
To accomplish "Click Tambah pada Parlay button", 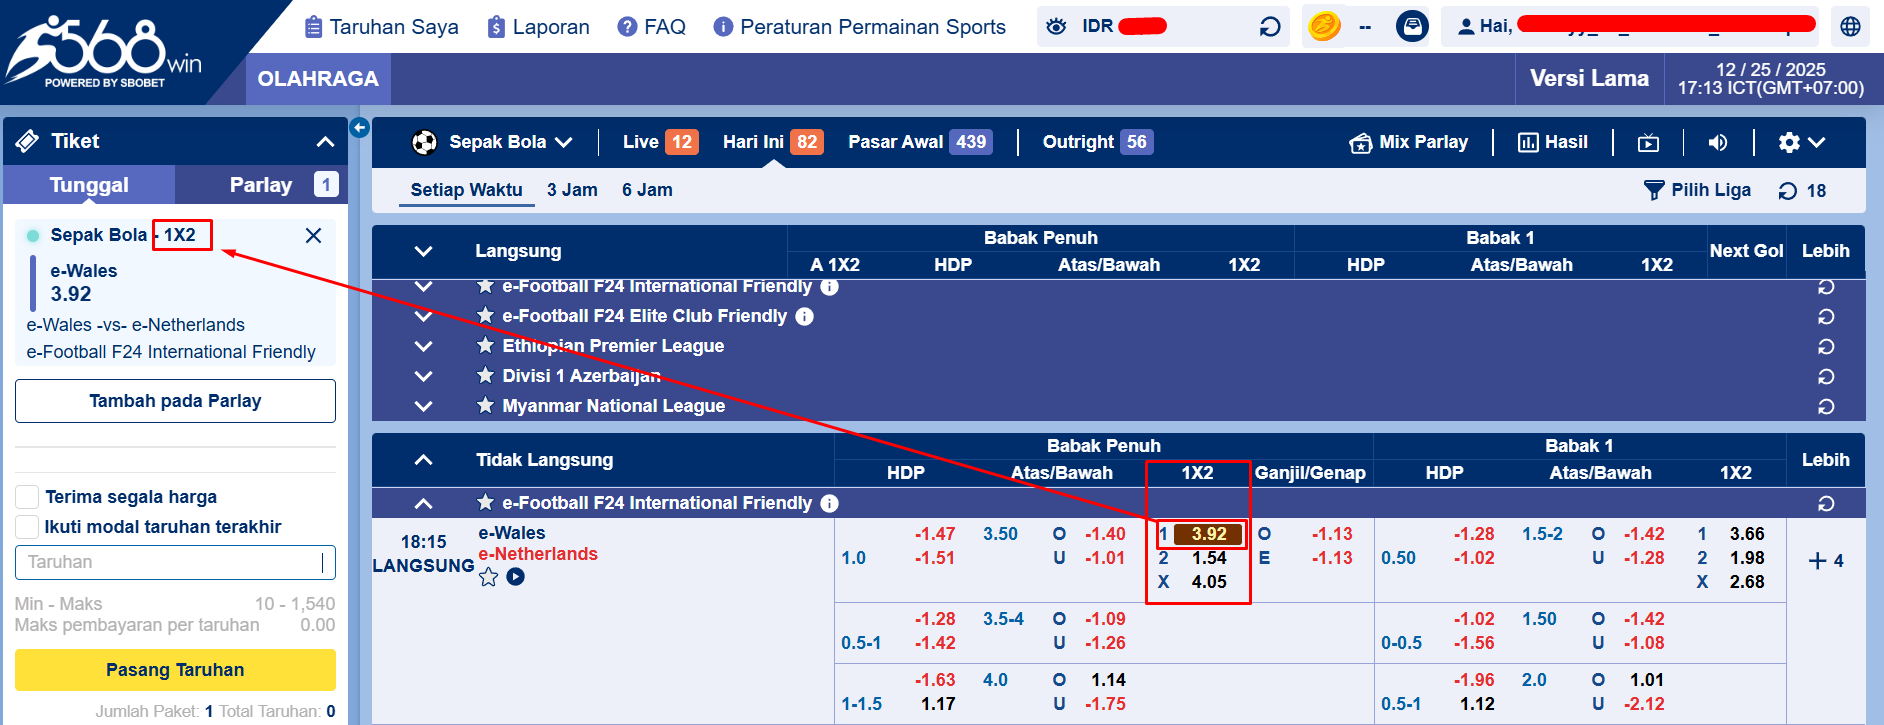I will (175, 401).
